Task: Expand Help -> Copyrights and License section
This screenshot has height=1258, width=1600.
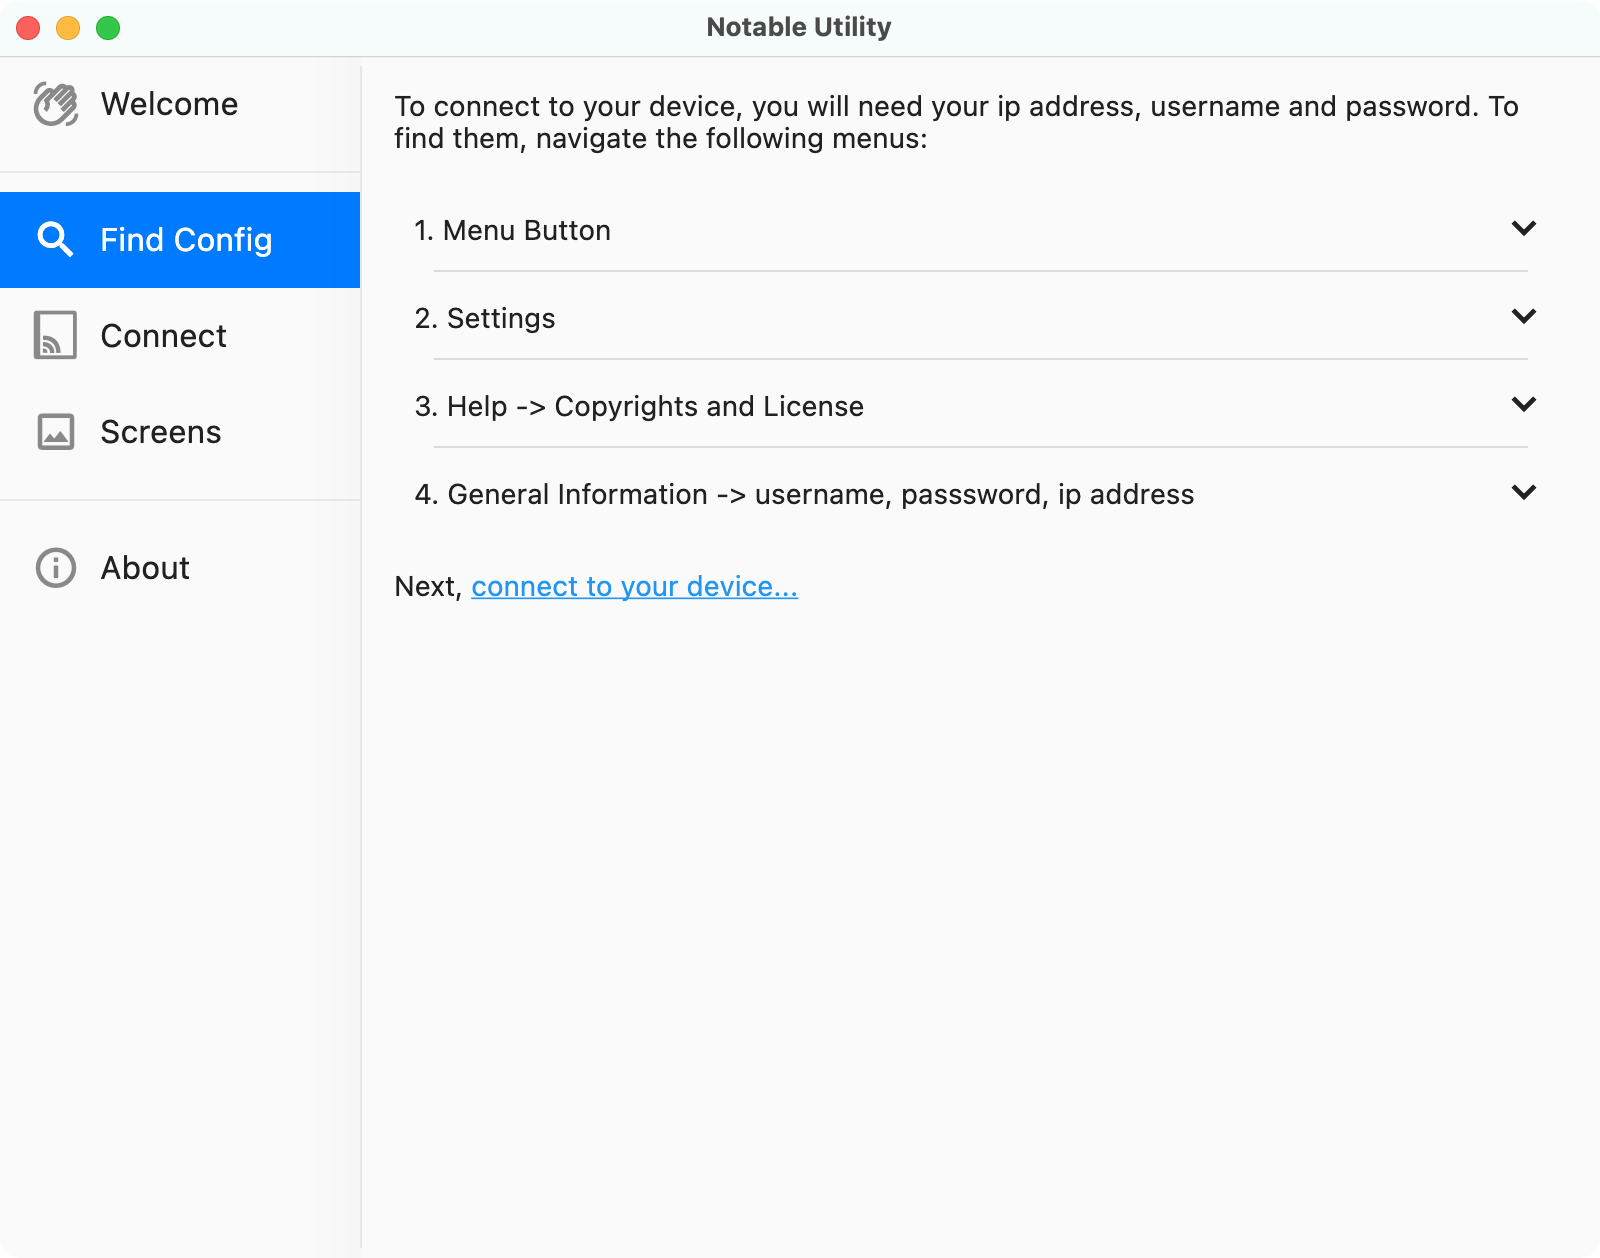Action: pyautogui.click(x=1523, y=404)
